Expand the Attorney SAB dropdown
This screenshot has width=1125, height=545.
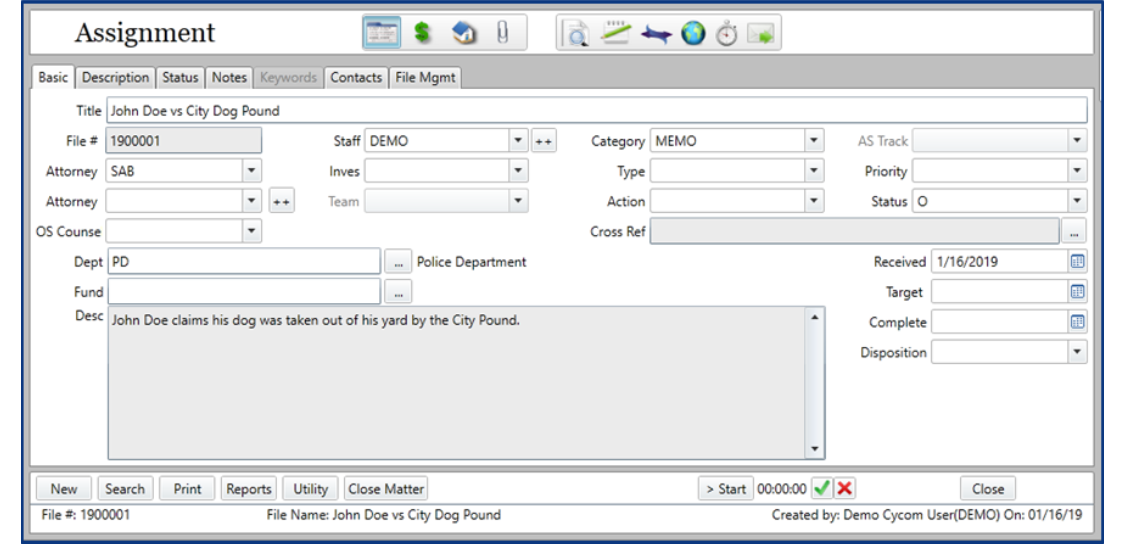coord(252,171)
